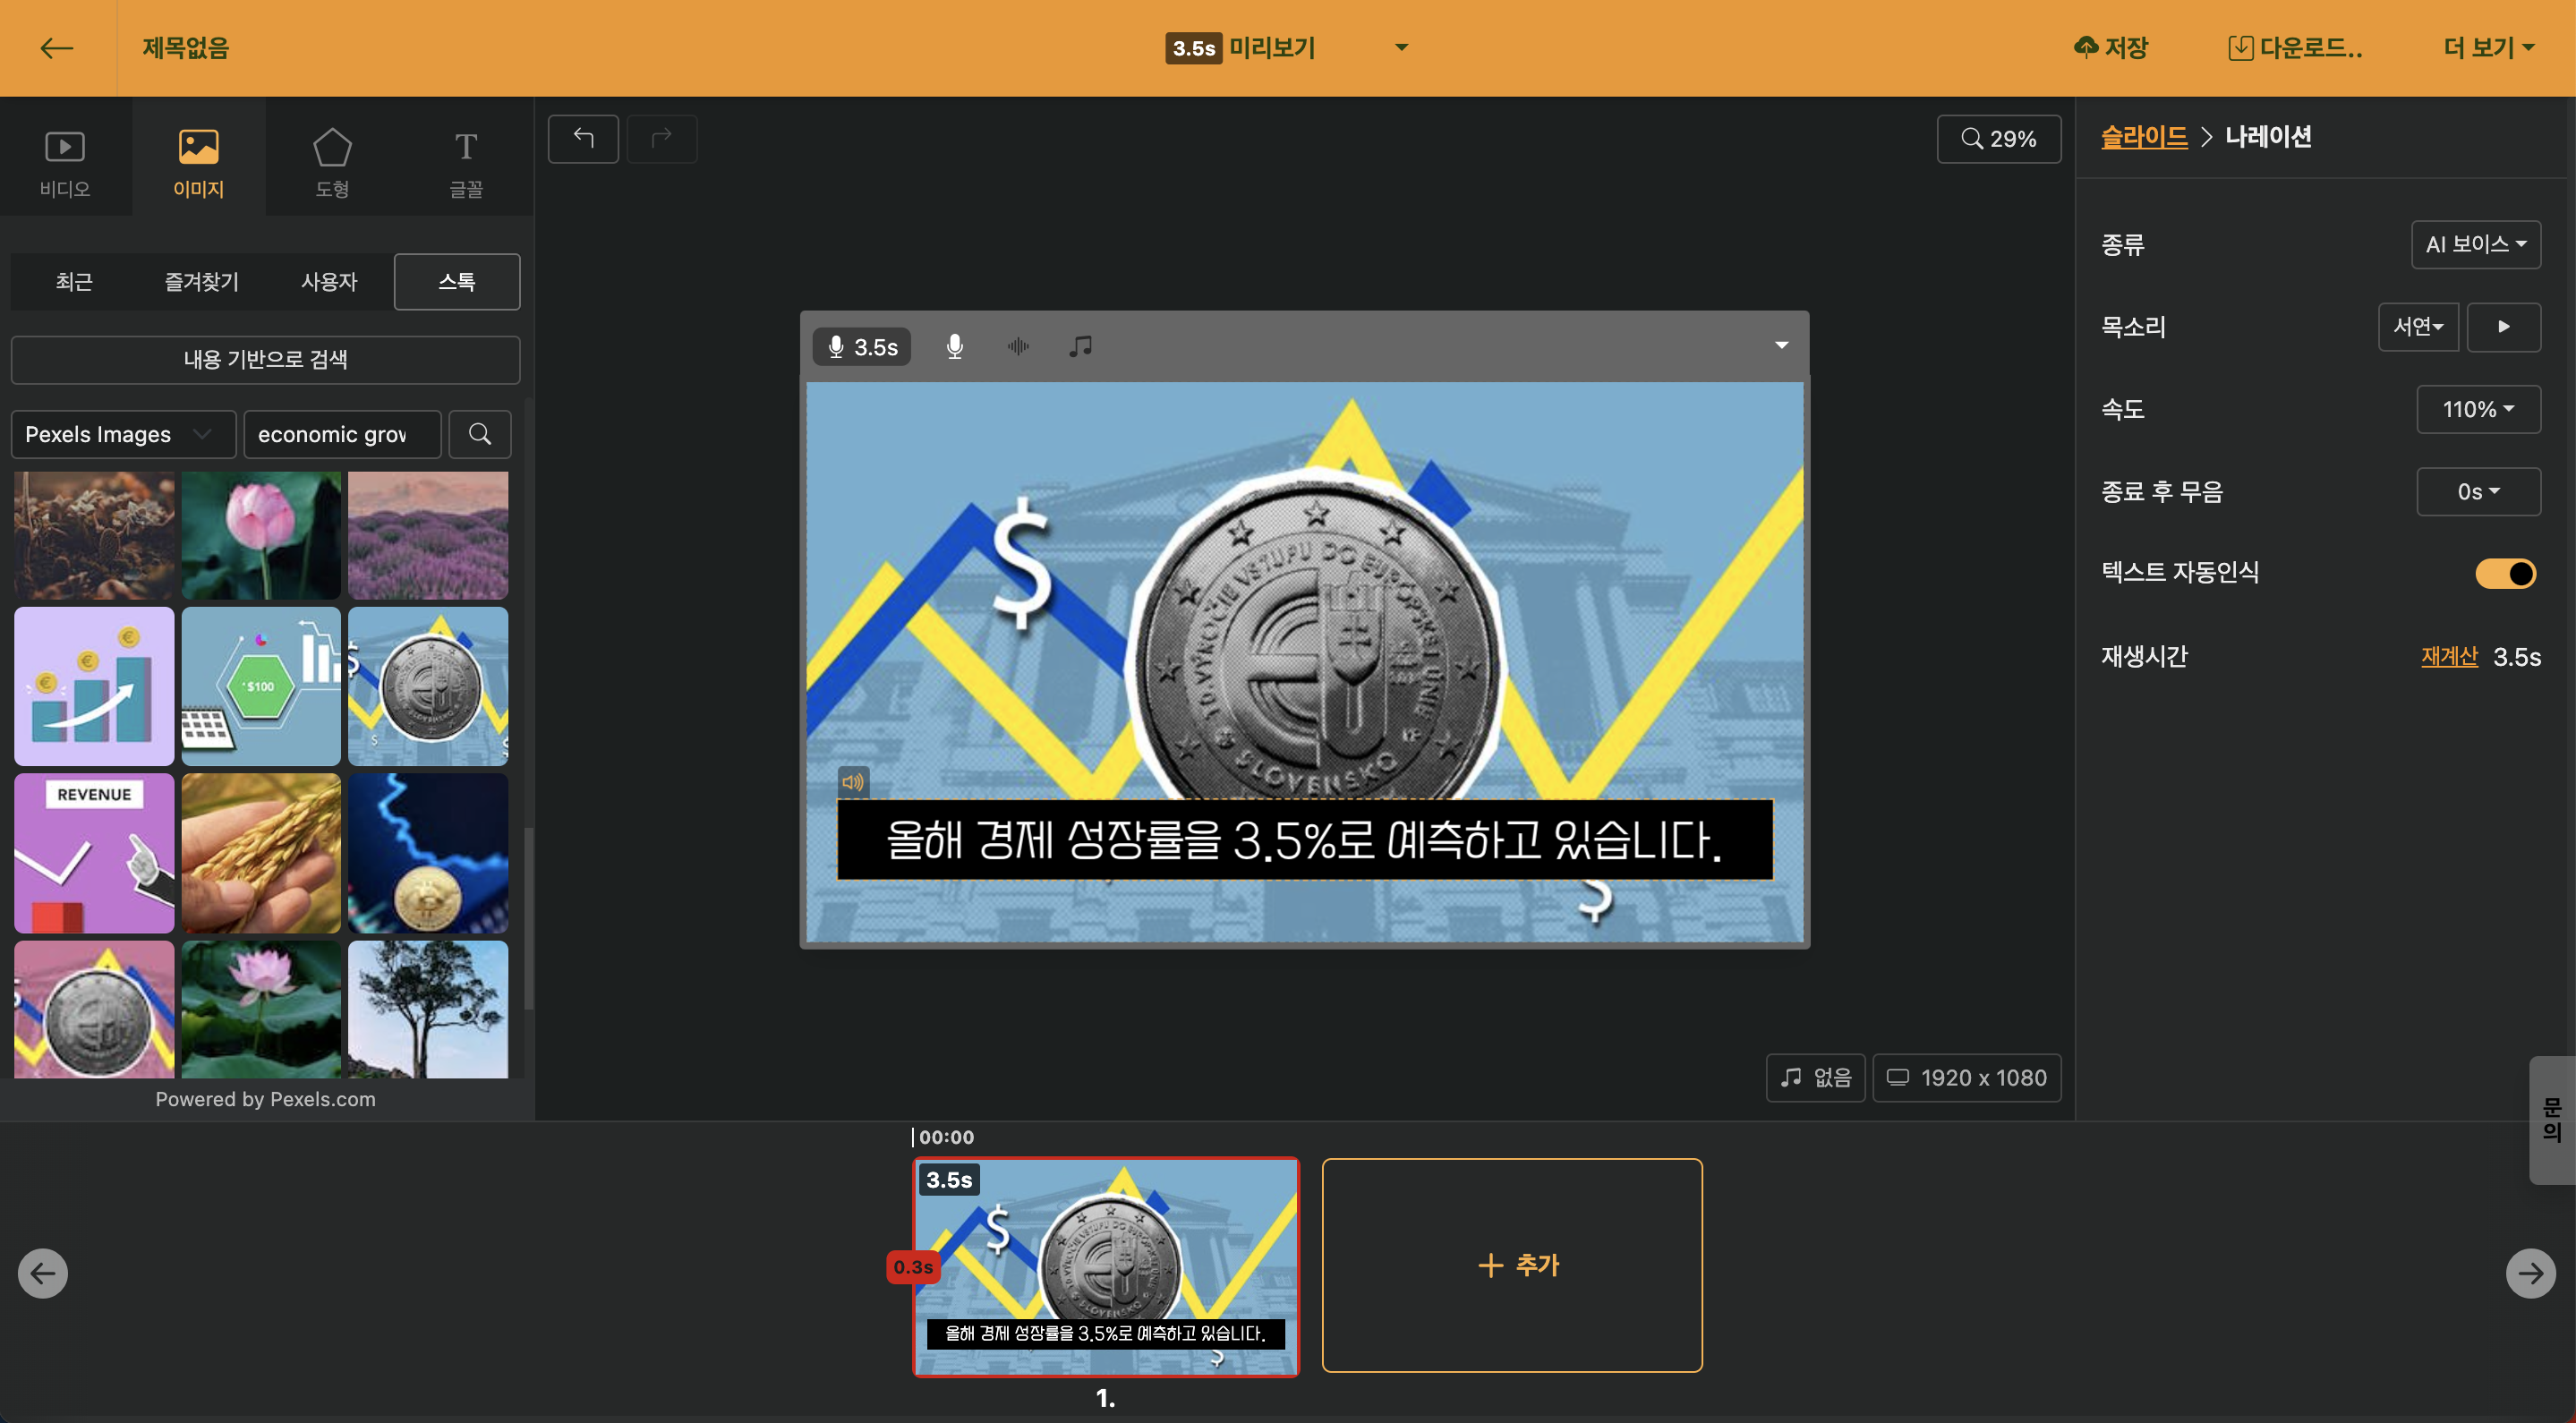
Task: Select the REVENUE stock image
Action: pyautogui.click(x=94, y=853)
